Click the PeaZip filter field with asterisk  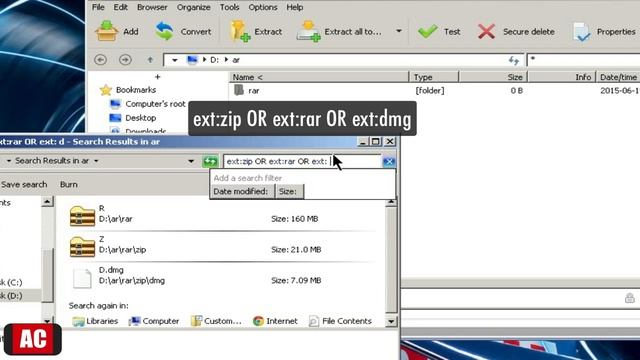click(x=583, y=60)
